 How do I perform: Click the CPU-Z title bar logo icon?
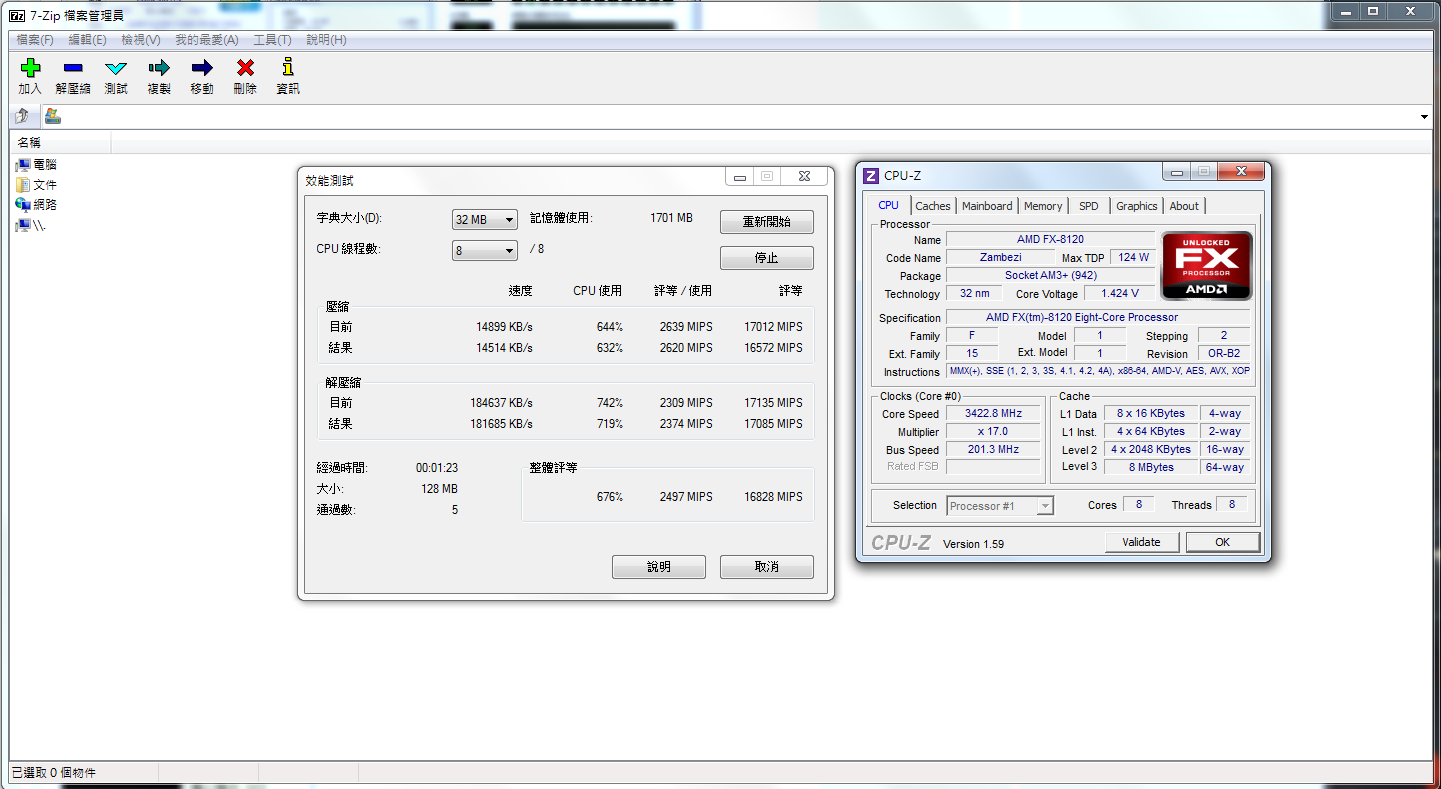coord(871,176)
